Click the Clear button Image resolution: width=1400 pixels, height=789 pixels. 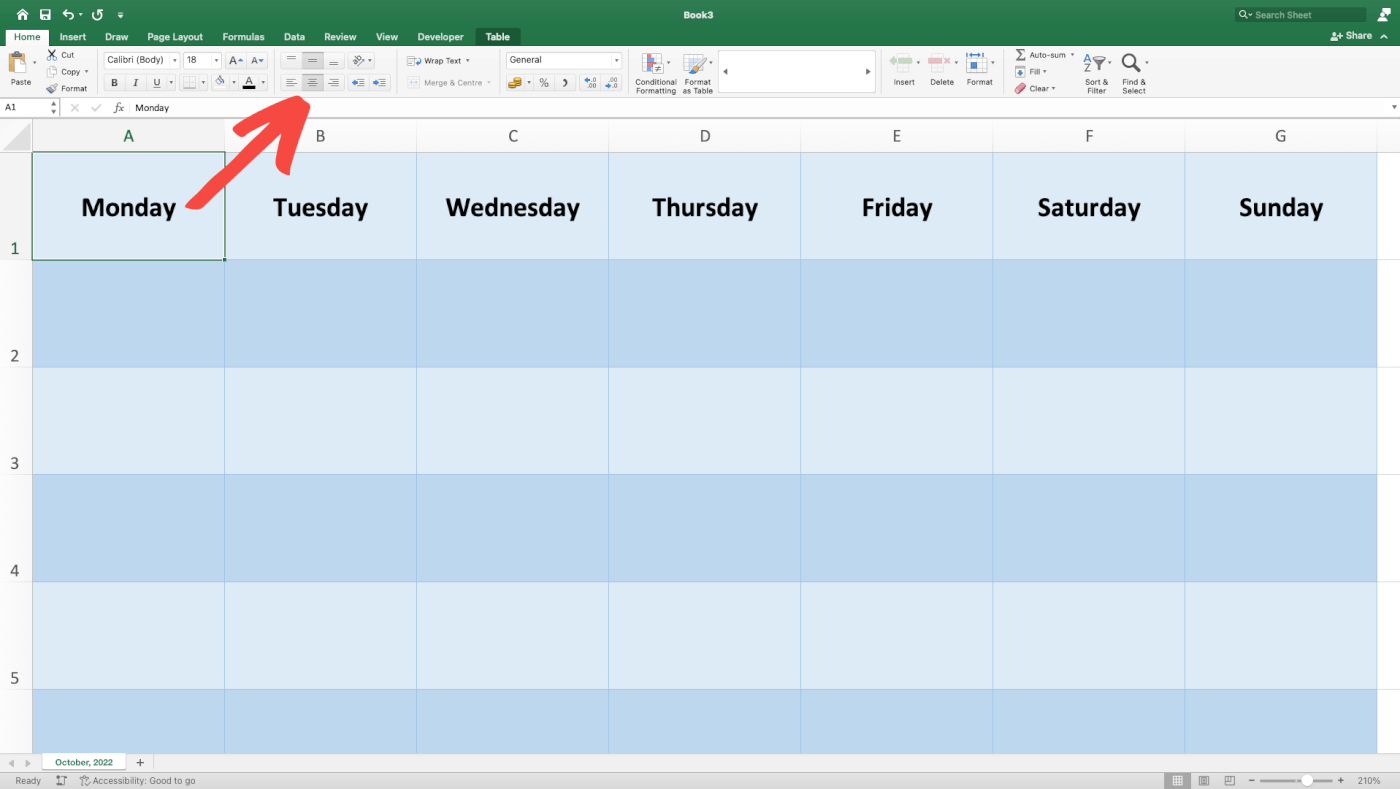pos(1038,88)
